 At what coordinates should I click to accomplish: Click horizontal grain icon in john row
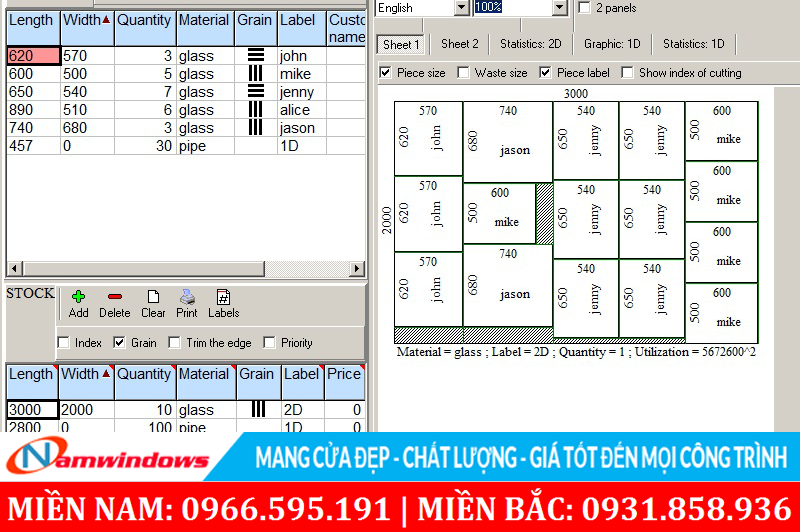pos(256,55)
